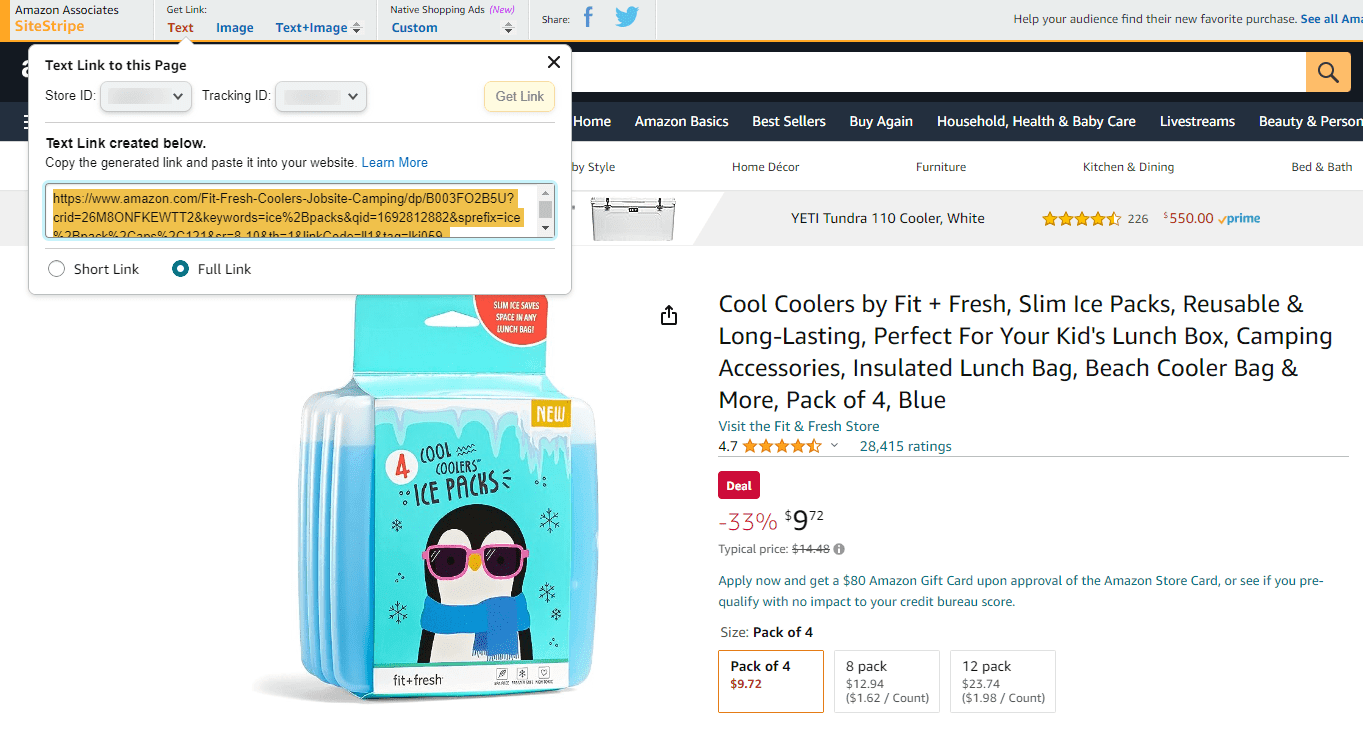The image size is (1363, 733).
Task: Click the YETI cooler star rating
Action: point(1081,217)
